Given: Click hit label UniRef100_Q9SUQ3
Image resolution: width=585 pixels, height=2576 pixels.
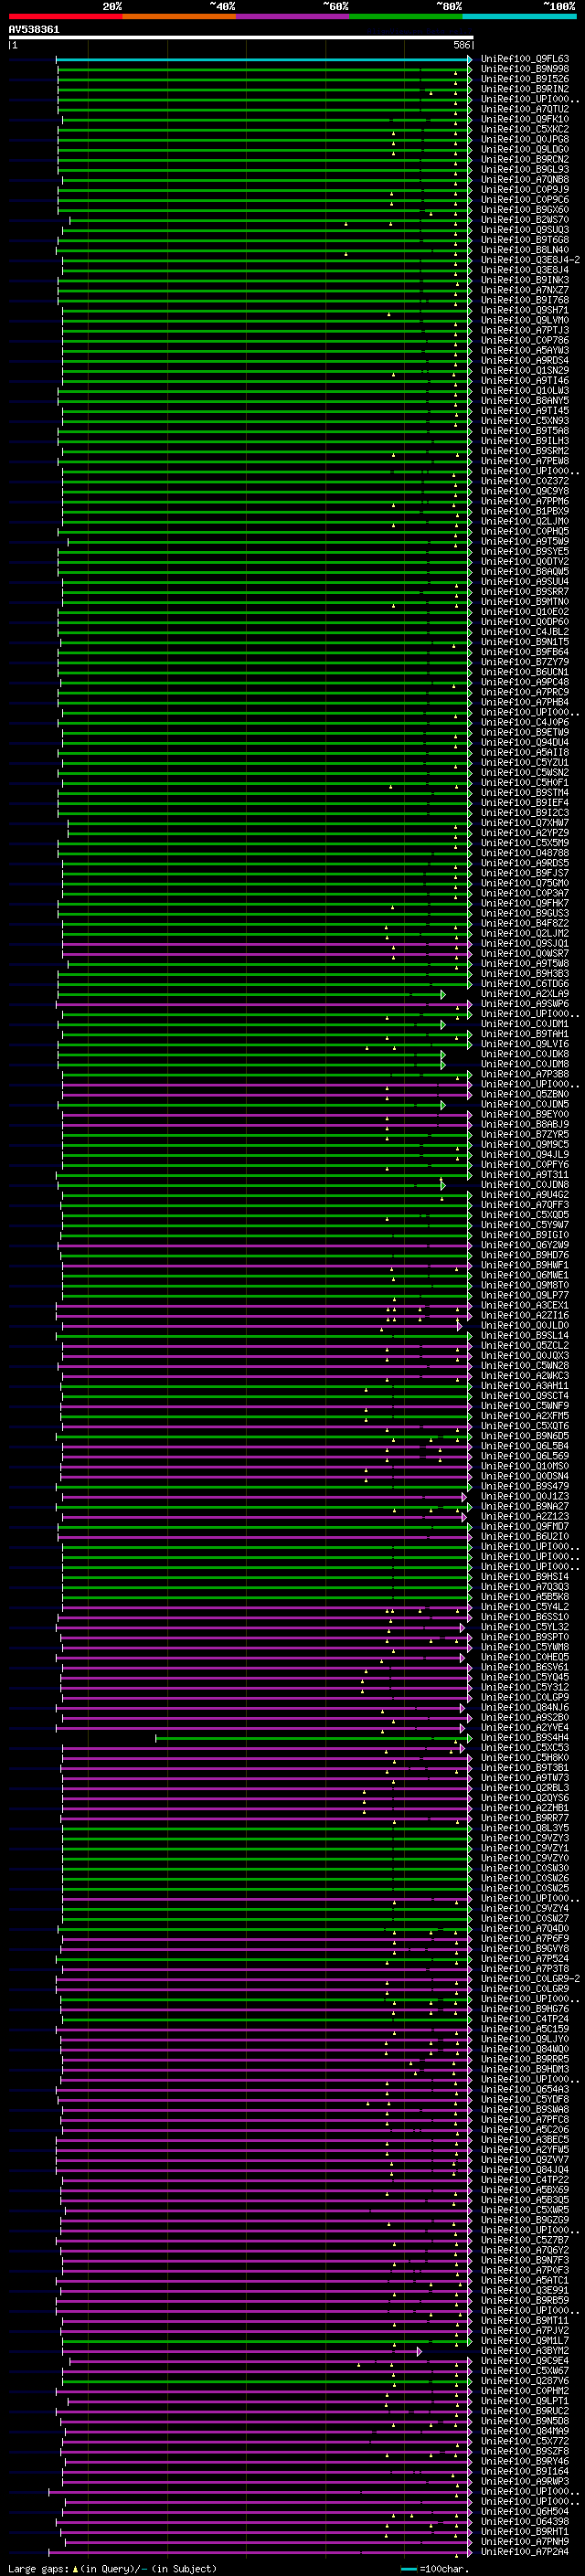Looking at the screenshot, I should 525,230.
